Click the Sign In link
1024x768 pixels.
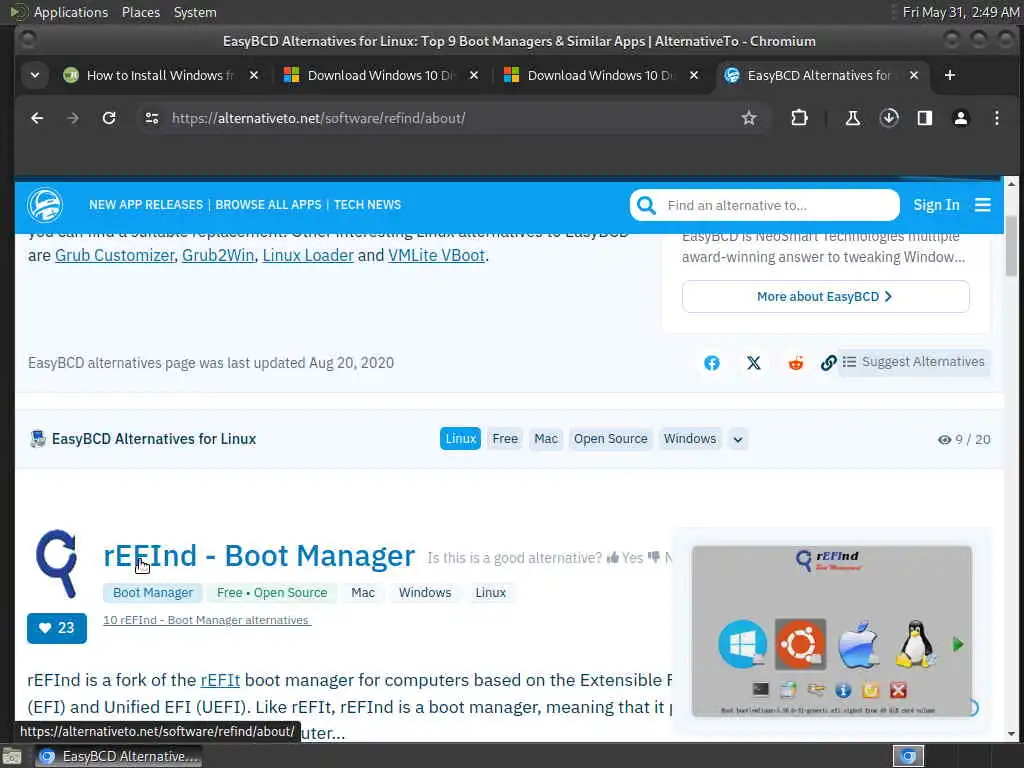(936, 205)
